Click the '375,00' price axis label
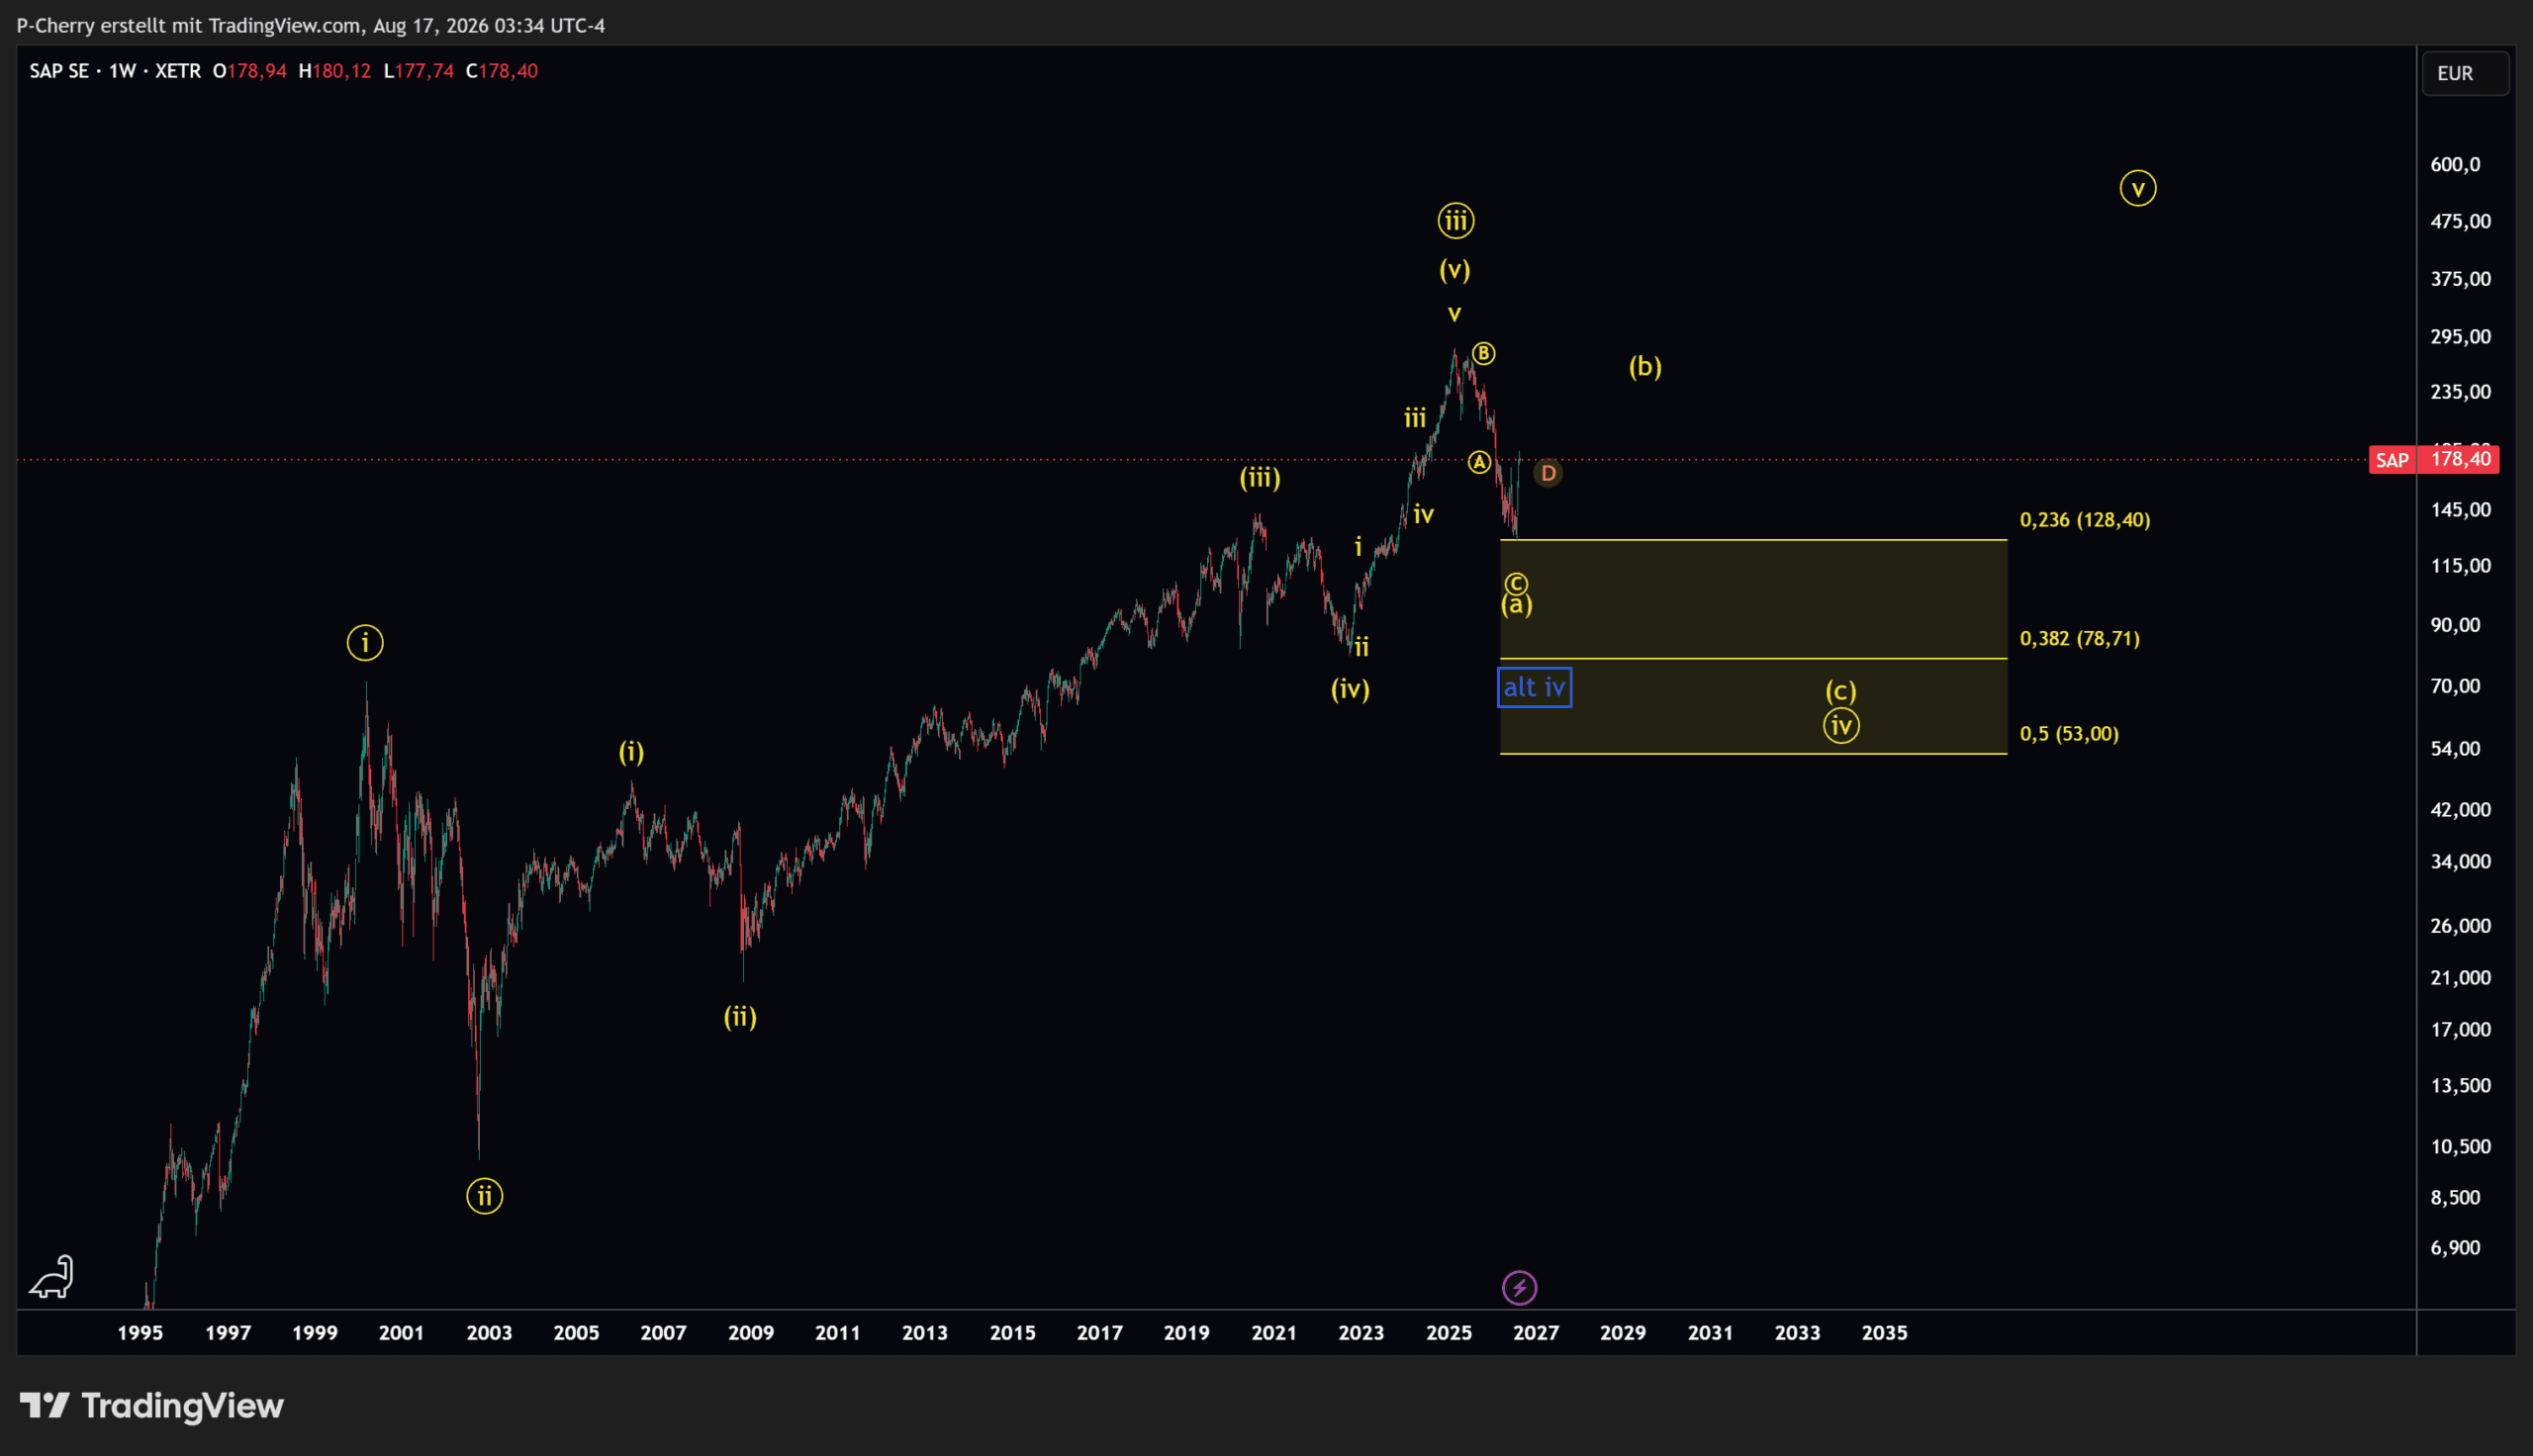 (2461, 279)
